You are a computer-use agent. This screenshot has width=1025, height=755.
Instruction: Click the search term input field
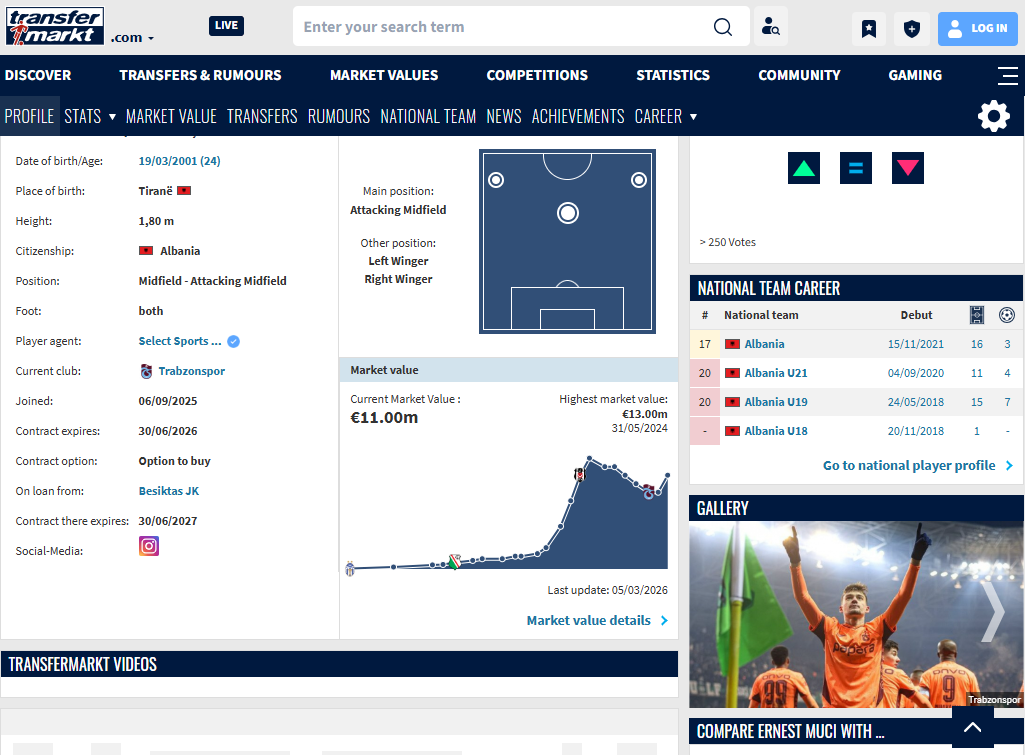[x=500, y=27]
